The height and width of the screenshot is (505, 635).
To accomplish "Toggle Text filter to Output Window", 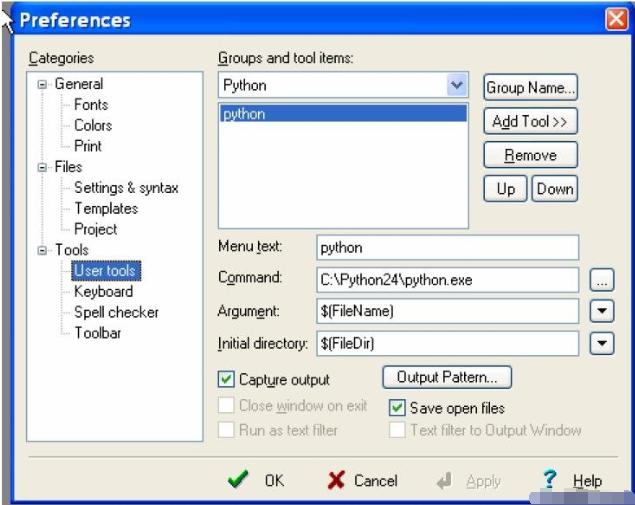I will point(397,430).
